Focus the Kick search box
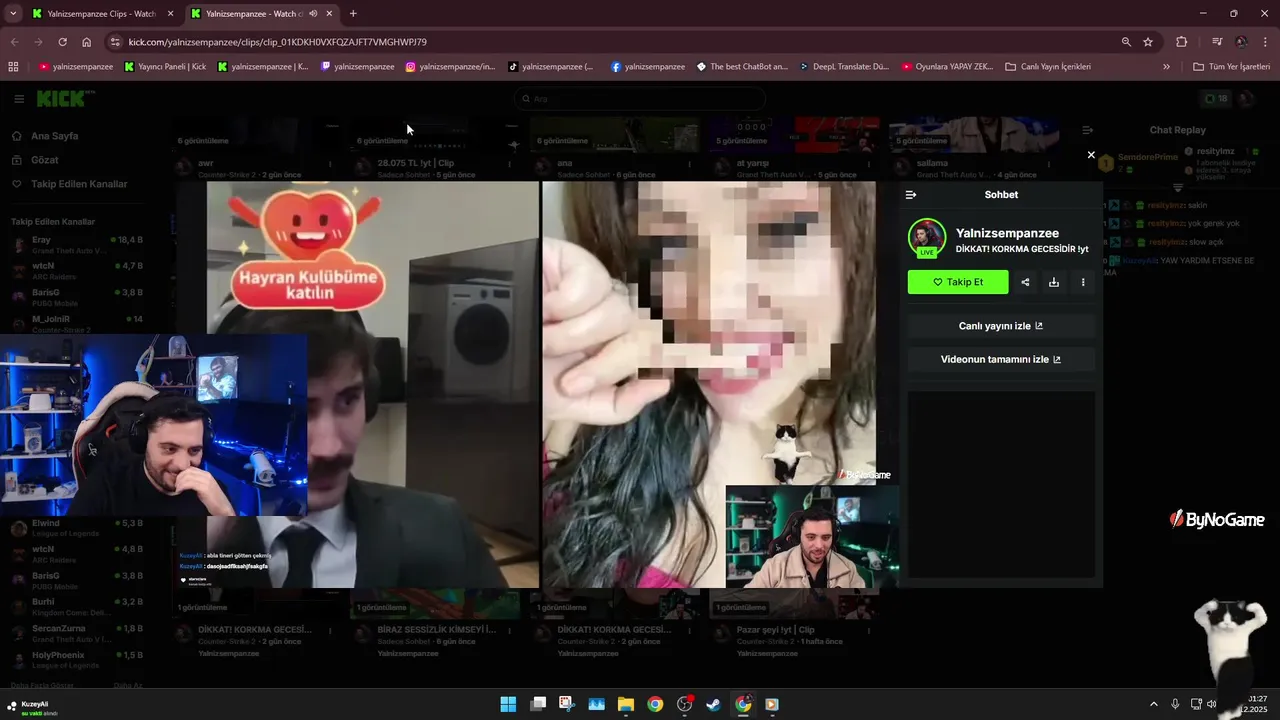 point(640,99)
